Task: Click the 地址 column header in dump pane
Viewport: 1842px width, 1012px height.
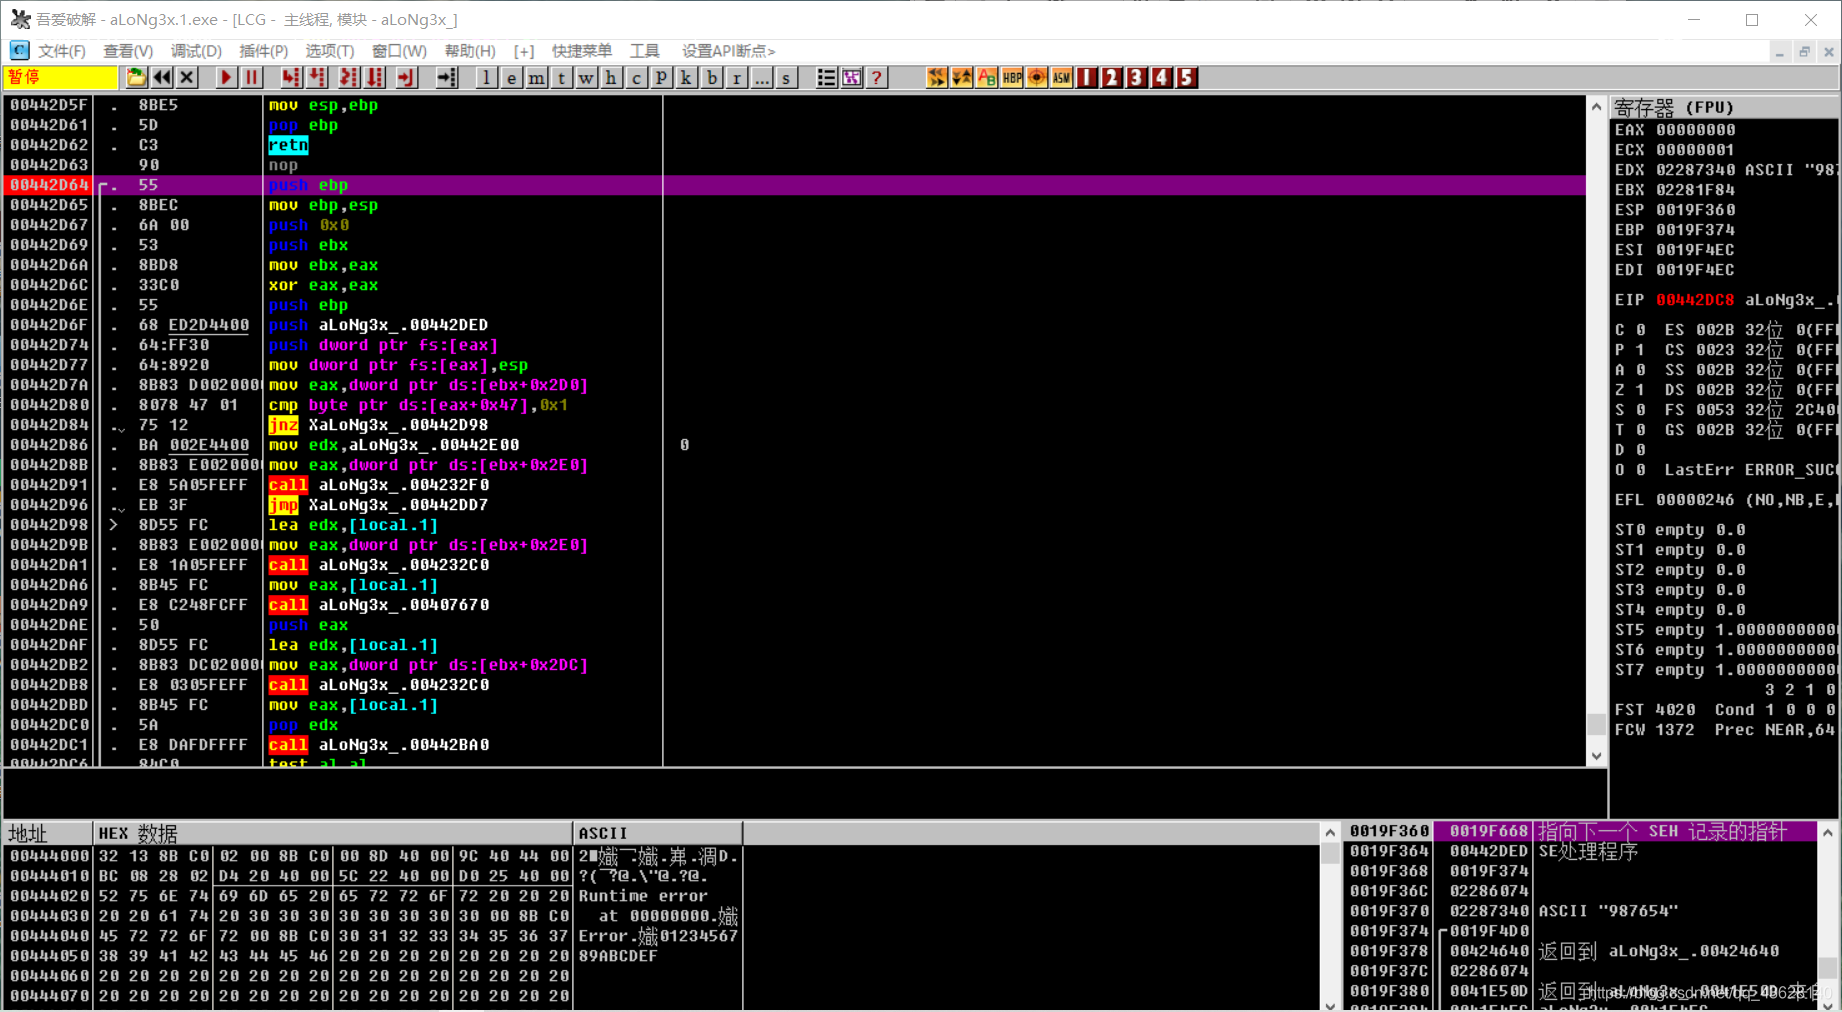Action: pyautogui.click(x=48, y=833)
